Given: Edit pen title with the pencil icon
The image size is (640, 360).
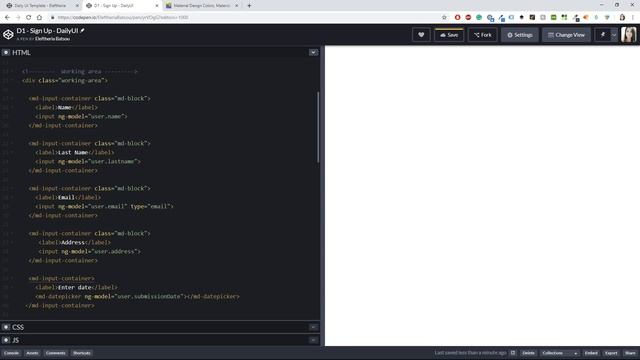Looking at the screenshot, I should coord(82,31).
